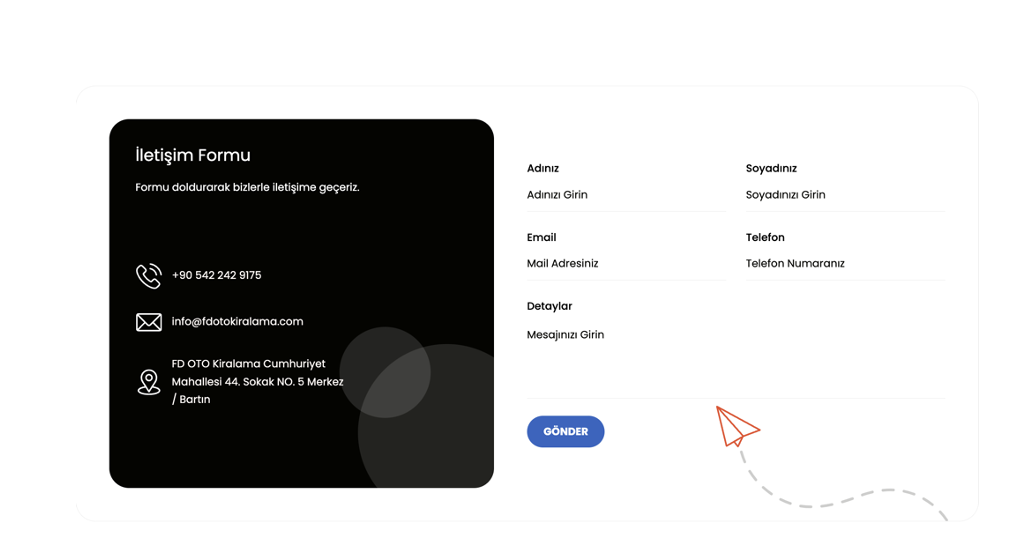
Task: Click phone number +90 542 242 9175
Action: click(x=216, y=275)
